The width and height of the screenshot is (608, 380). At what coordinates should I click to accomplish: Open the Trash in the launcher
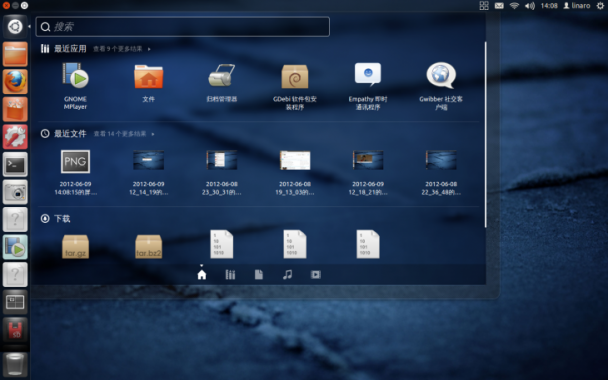[x=15, y=364]
